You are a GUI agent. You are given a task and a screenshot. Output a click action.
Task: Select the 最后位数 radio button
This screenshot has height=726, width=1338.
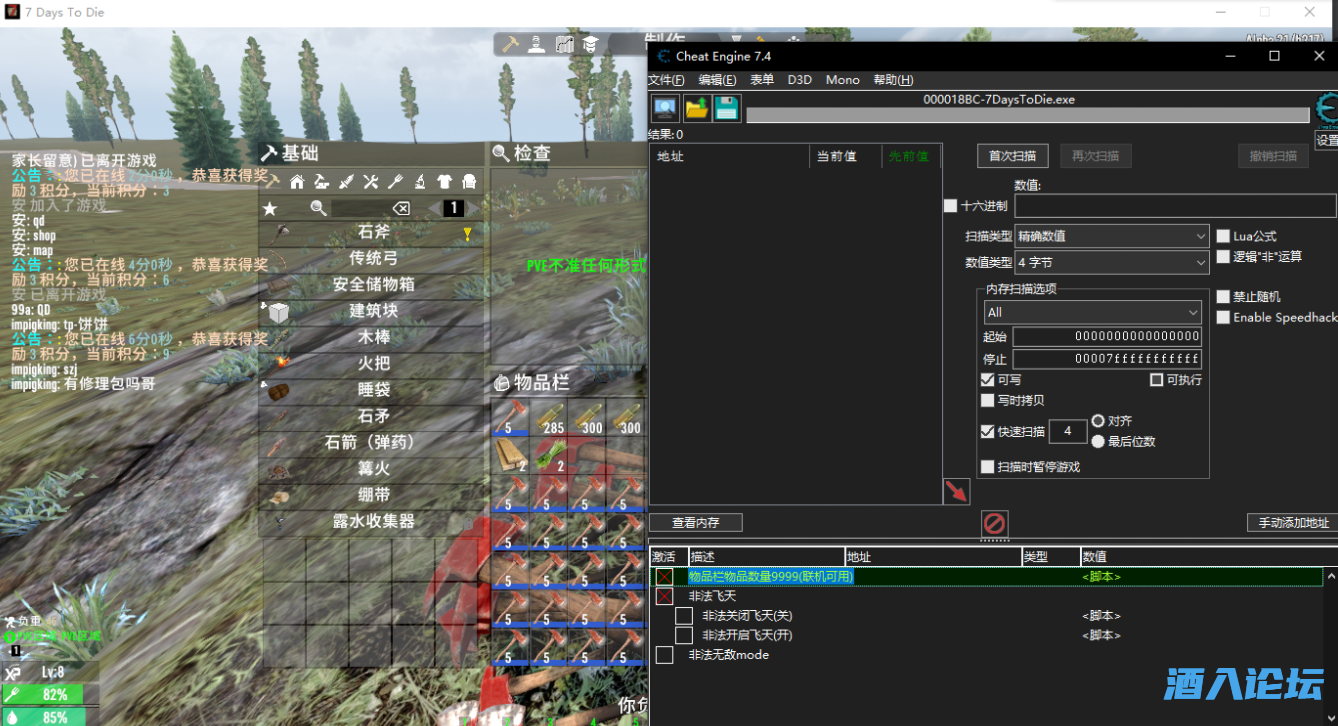(1099, 441)
